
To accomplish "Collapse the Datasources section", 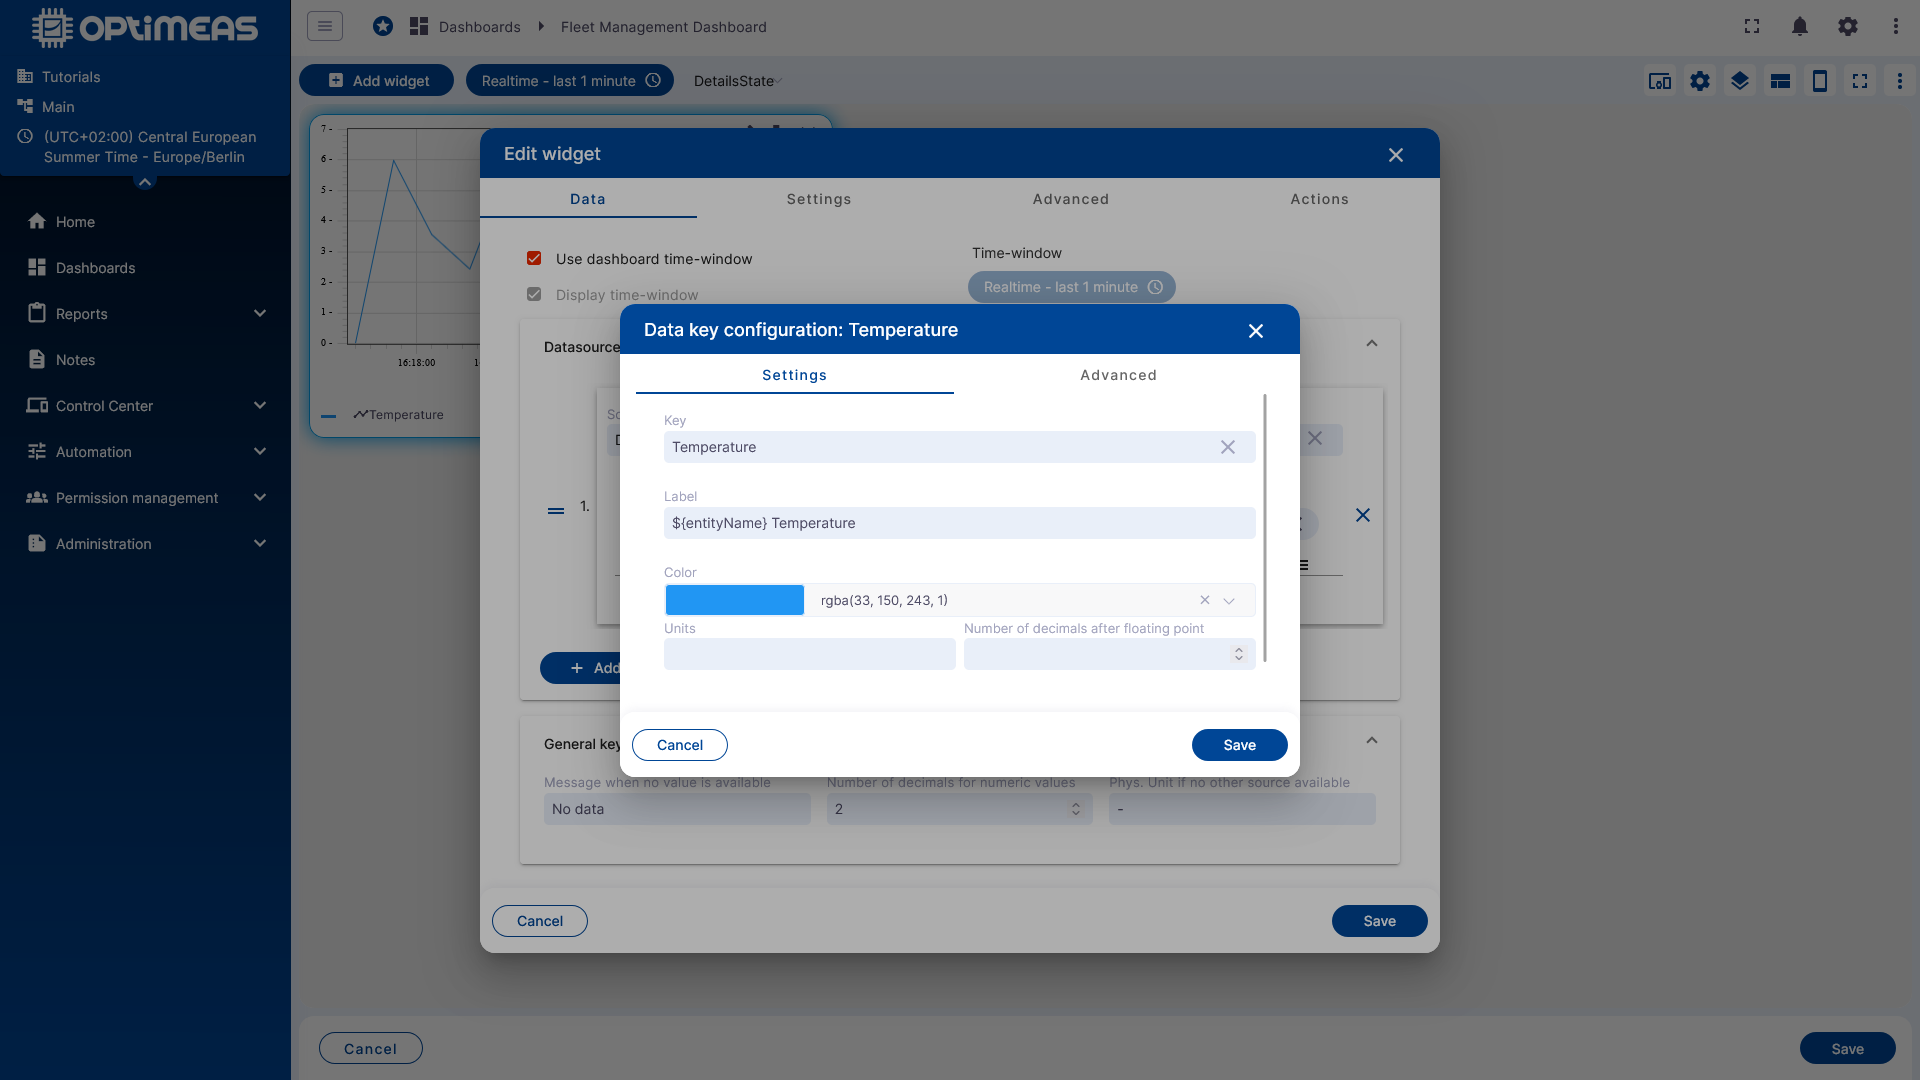I will point(1372,343).
